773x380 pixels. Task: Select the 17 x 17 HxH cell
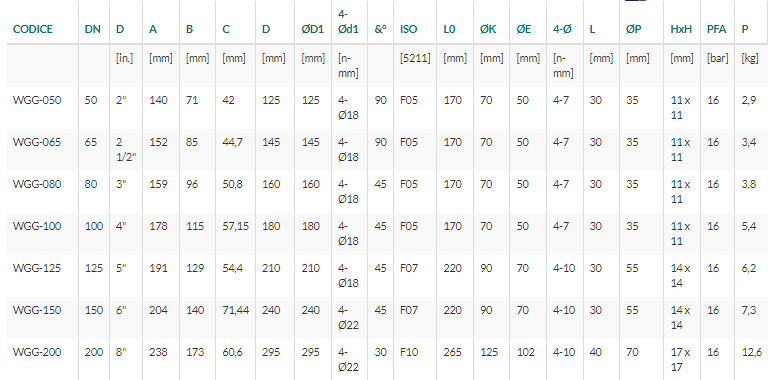coord(680,359)
